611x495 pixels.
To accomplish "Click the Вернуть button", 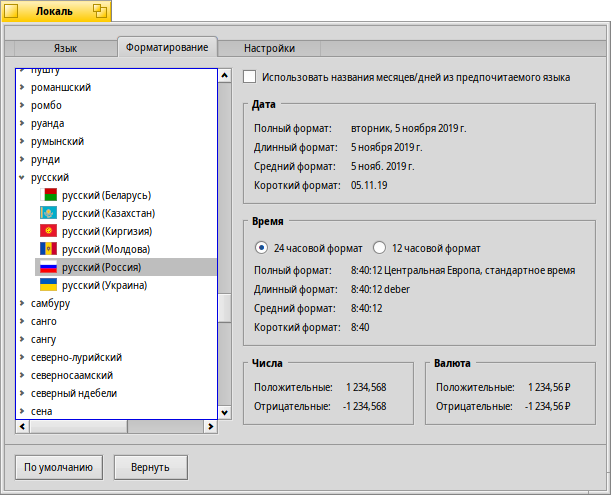I will (x=150, y=466).
